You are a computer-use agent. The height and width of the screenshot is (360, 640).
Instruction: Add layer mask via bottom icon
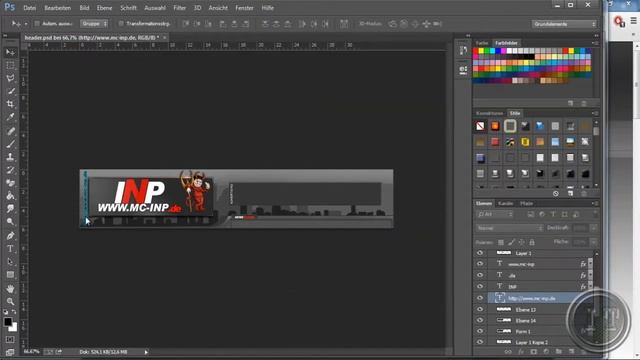click(x=533, y=351)
